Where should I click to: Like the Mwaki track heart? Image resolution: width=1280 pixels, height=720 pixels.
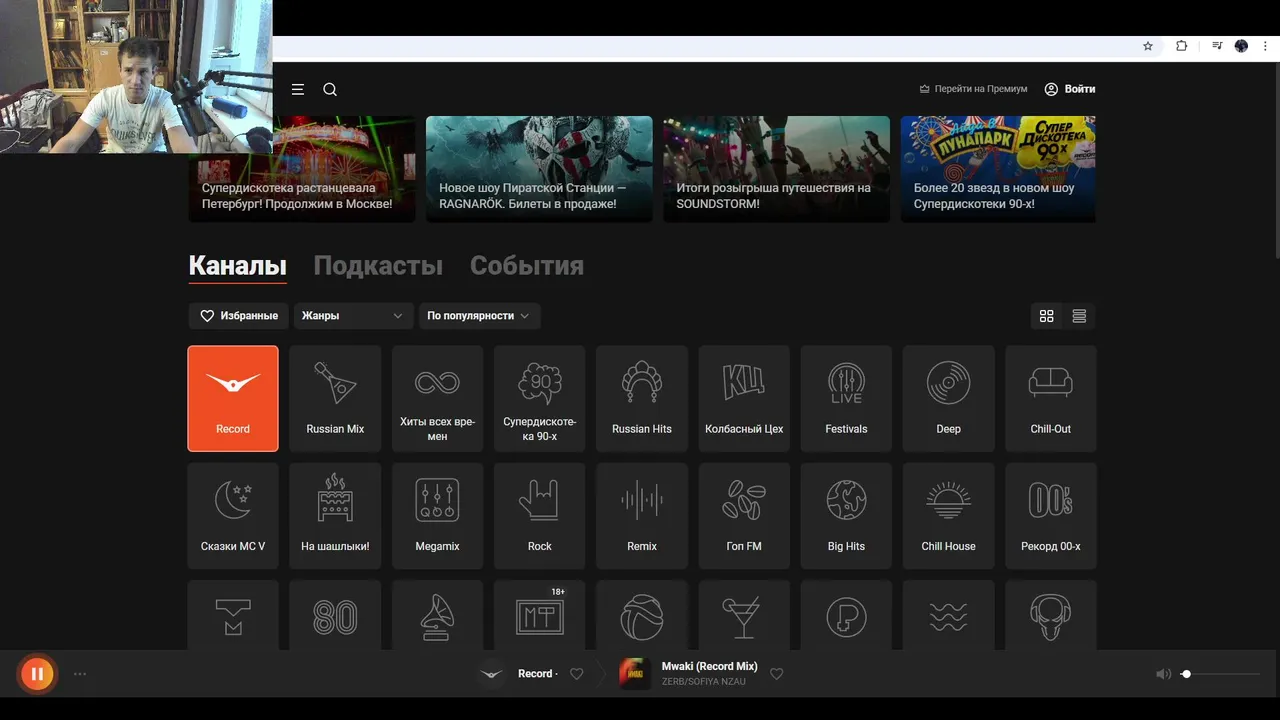776,674
